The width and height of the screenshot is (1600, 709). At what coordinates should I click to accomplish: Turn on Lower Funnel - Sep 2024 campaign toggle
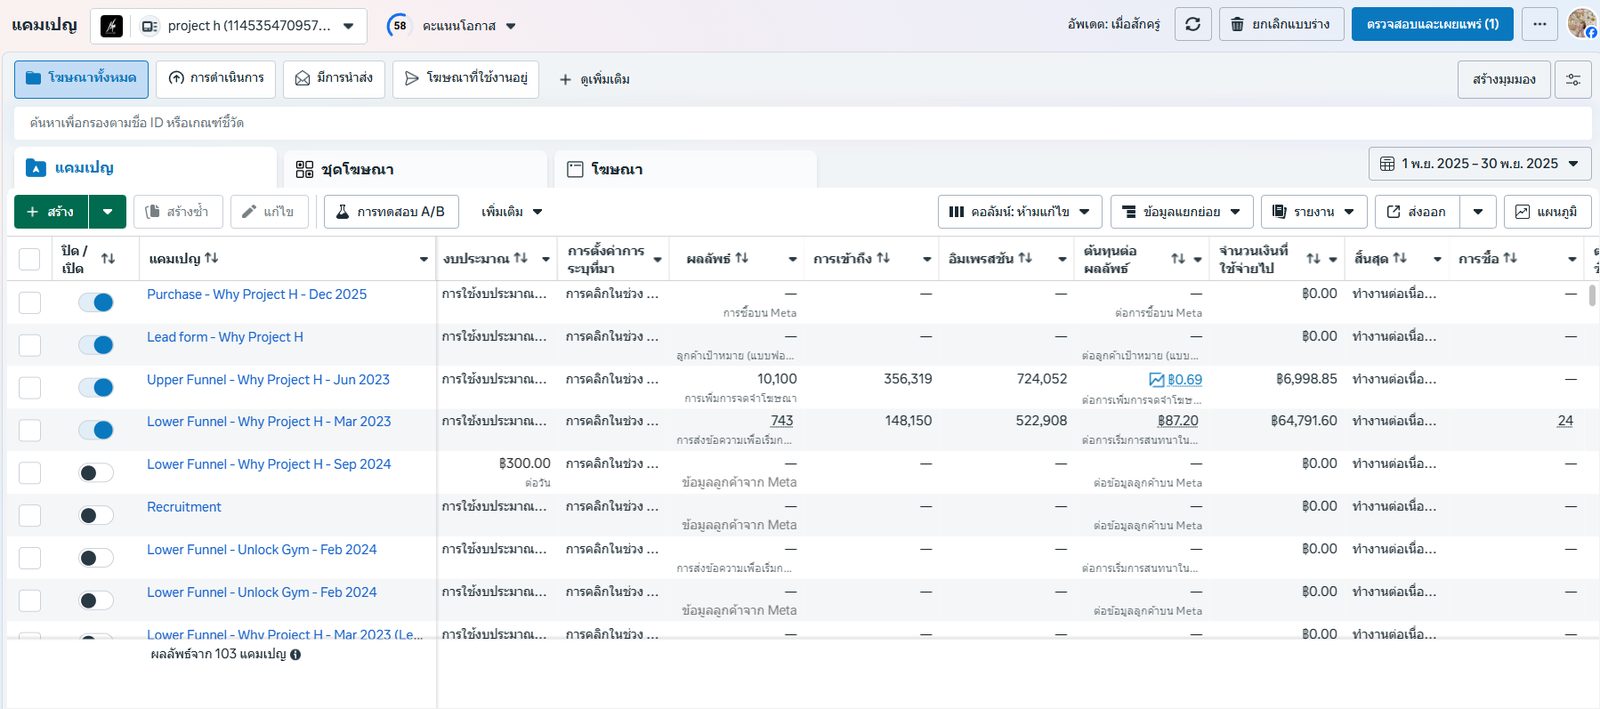point(96,473)
